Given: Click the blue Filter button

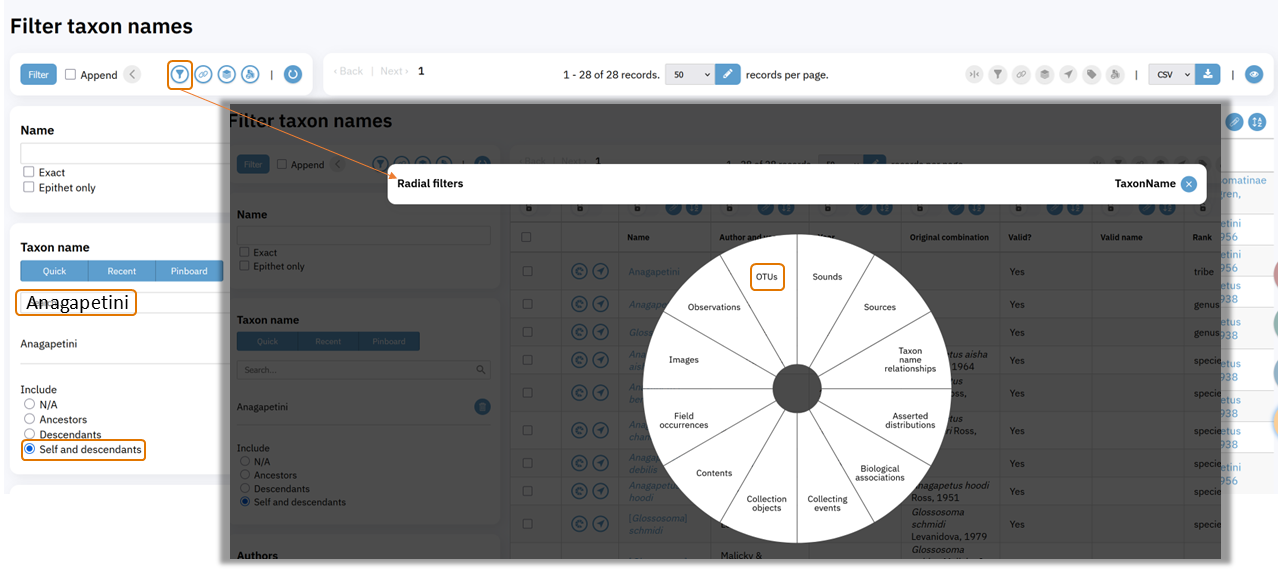Looking at the screenshot, I should tap(38, 74).
